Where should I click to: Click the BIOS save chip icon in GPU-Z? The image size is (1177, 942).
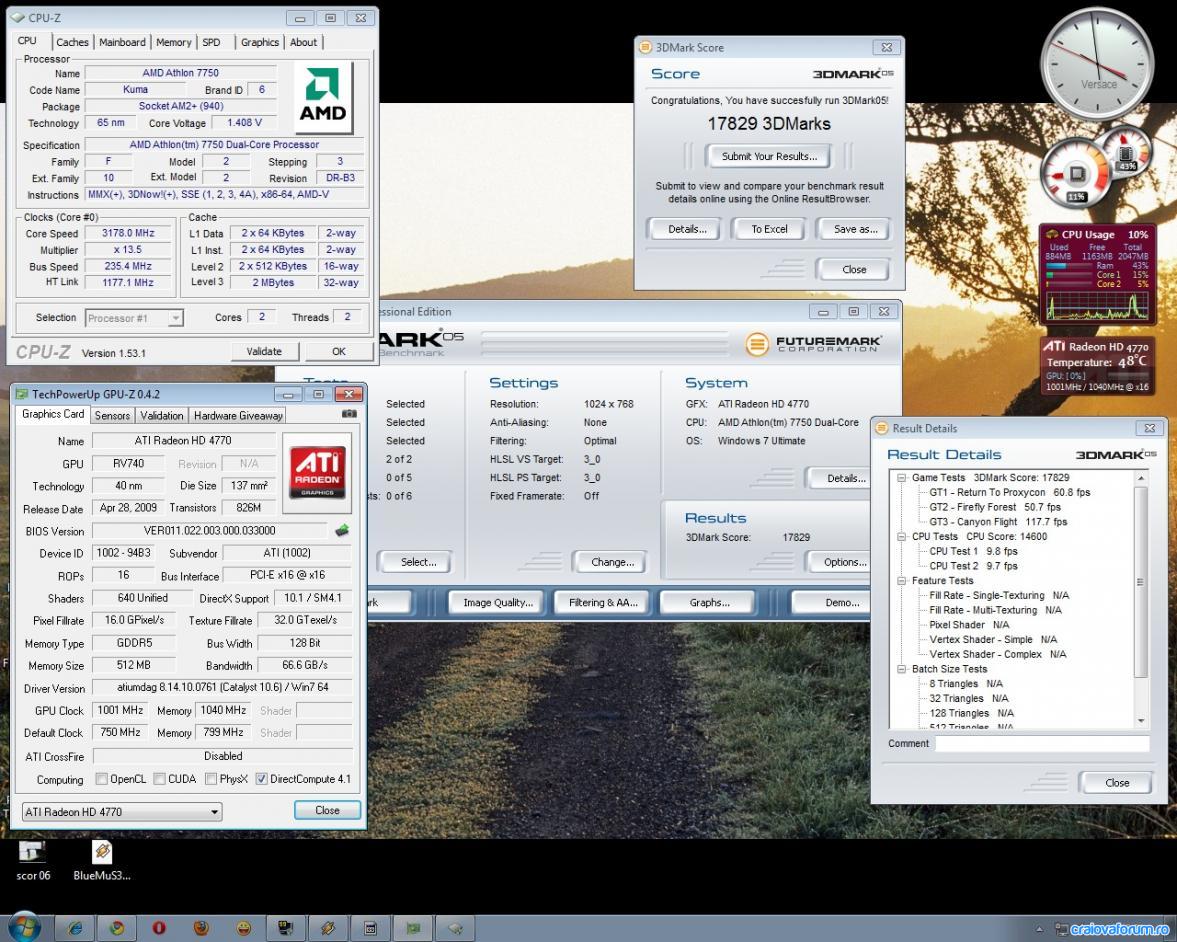click(342, 531)
